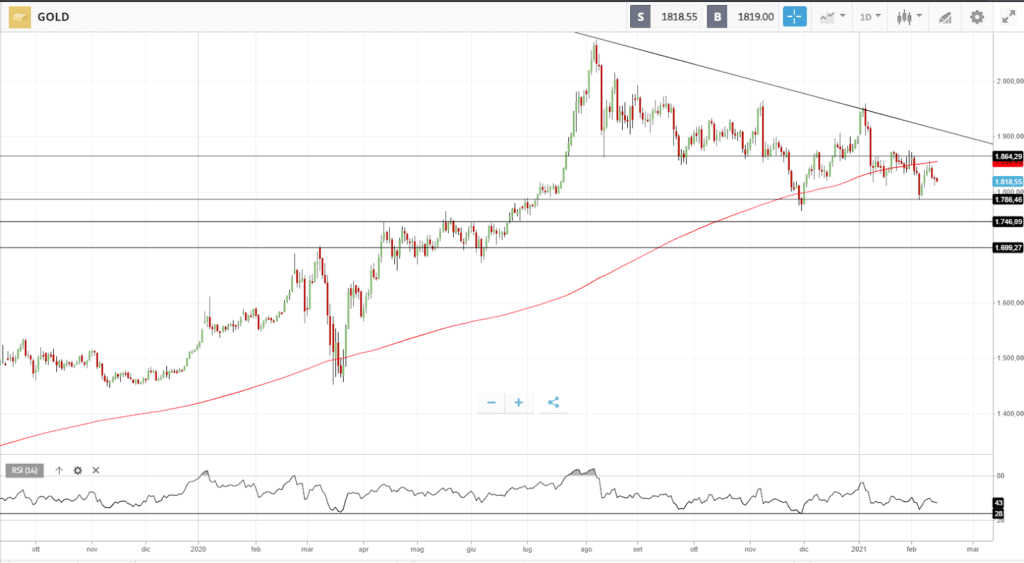The height and width of the screenshot is (563, 1024).
Task: Zoom in chart with plus button
Action: pyautogui.click(x=519, y=402)
